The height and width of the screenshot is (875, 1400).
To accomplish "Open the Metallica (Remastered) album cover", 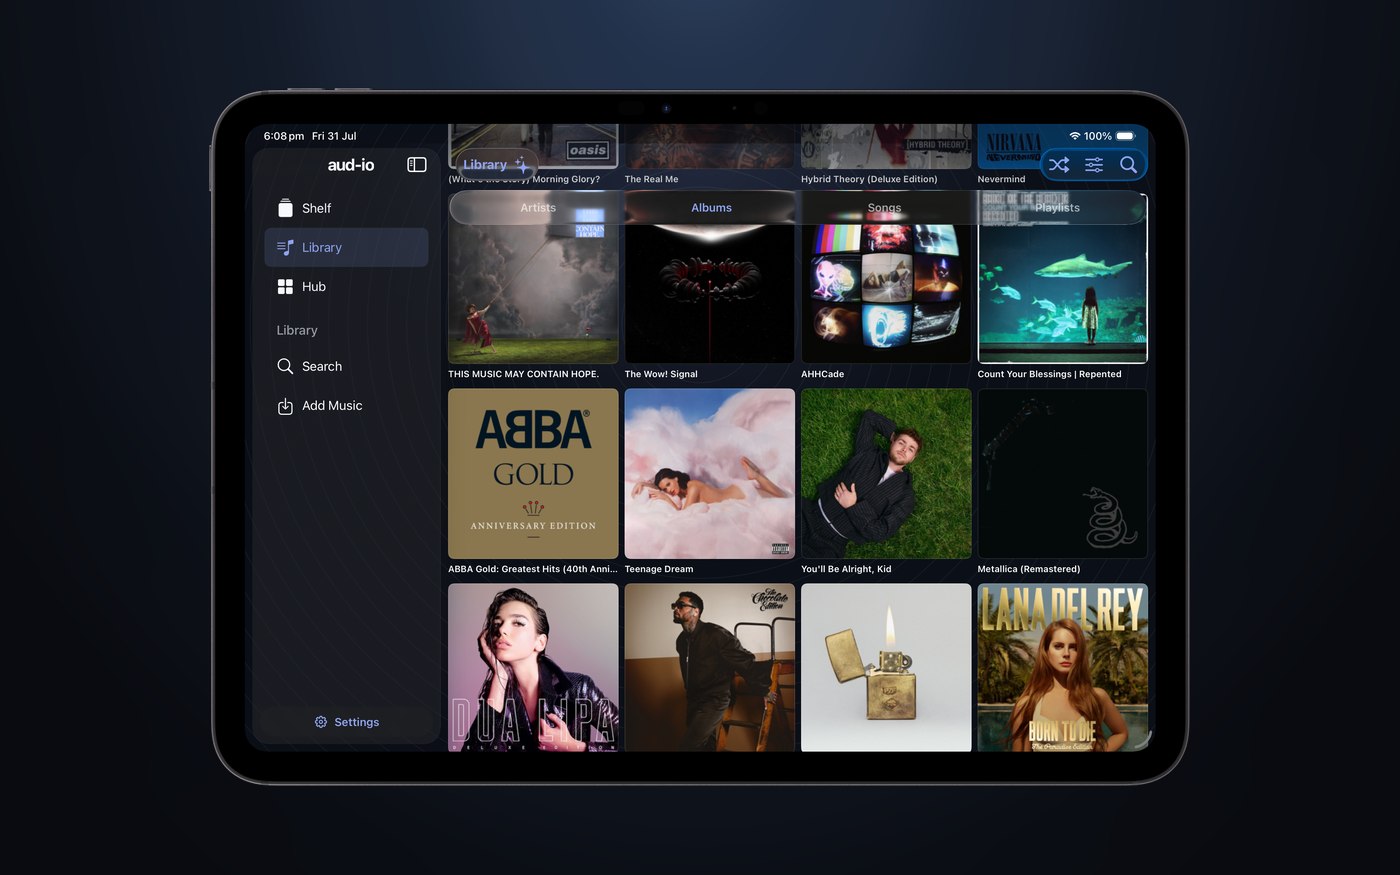I will click(x=1063, y=474).
